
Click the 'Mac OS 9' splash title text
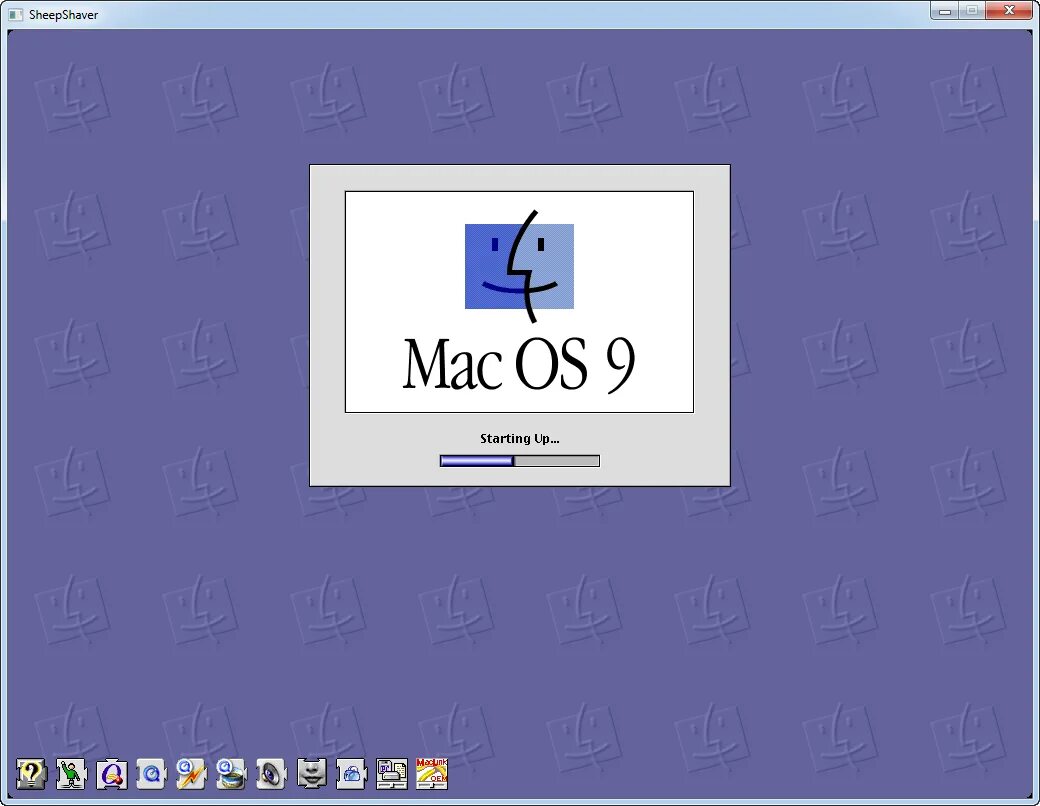(519, 364)
